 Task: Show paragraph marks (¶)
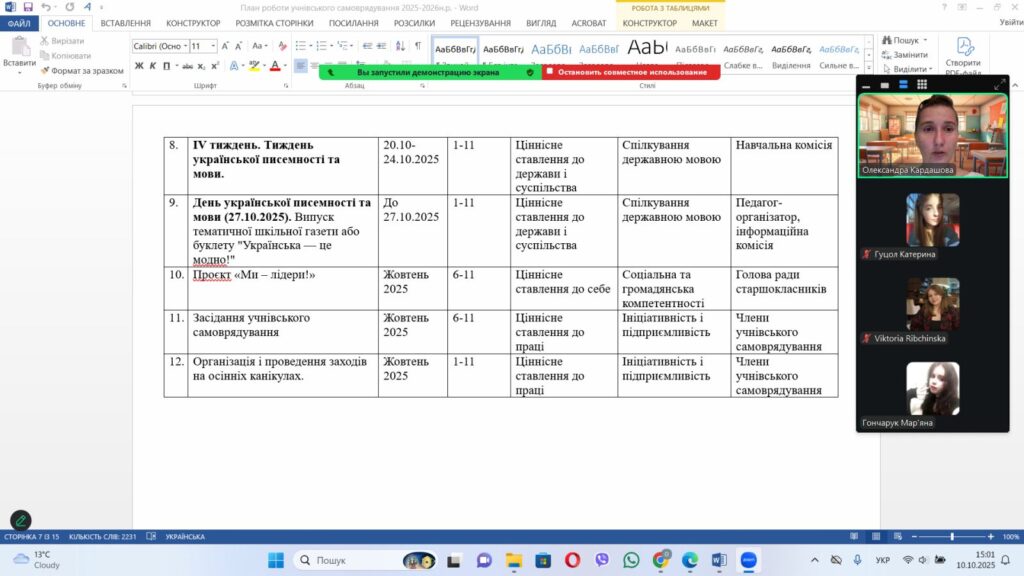417,46
